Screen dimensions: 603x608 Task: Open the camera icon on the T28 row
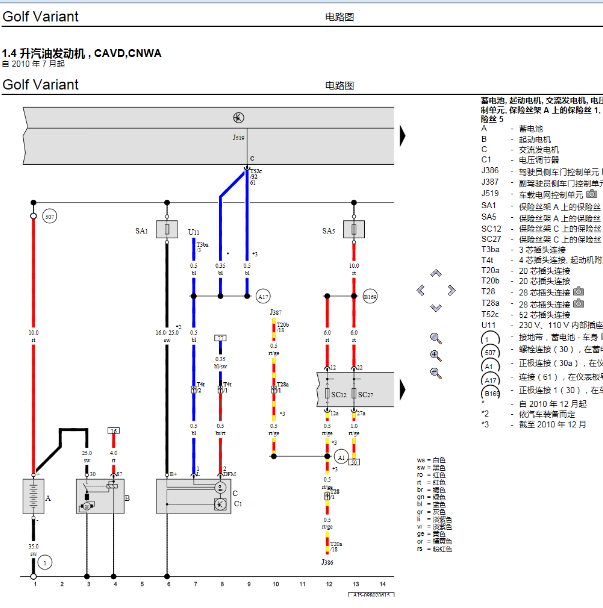click(x=578, y=291)
